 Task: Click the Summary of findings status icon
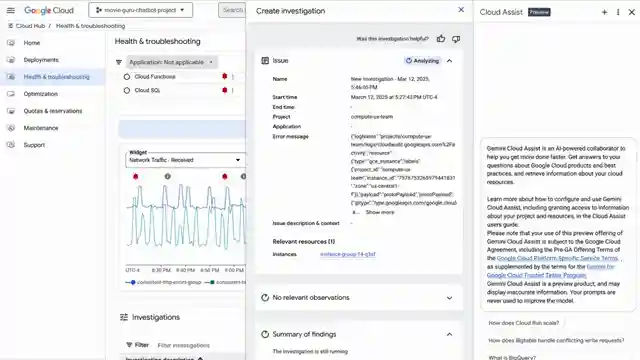265,334
